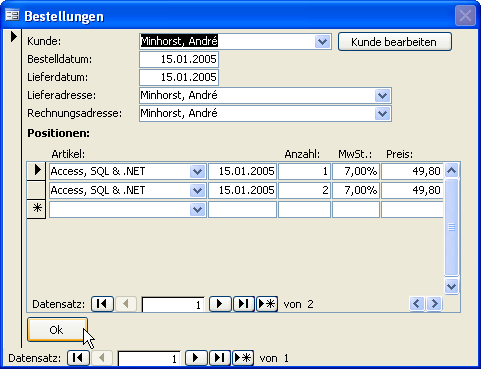The height and width of the screenshot is (369, 481).
Task: Open the Rechnungsadresse dropdown
Action: click(382, 114)
